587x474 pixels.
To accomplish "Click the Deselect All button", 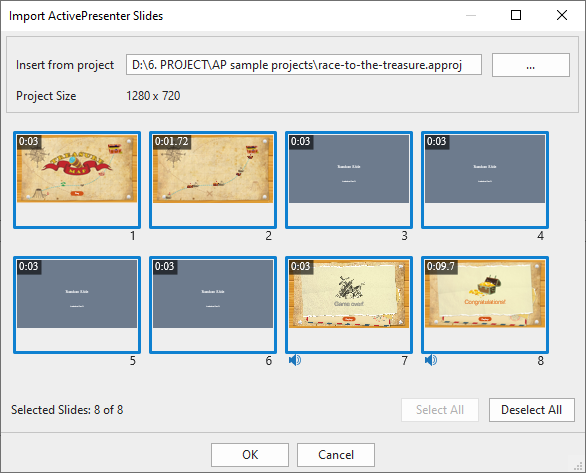I will tap(532, 410).
